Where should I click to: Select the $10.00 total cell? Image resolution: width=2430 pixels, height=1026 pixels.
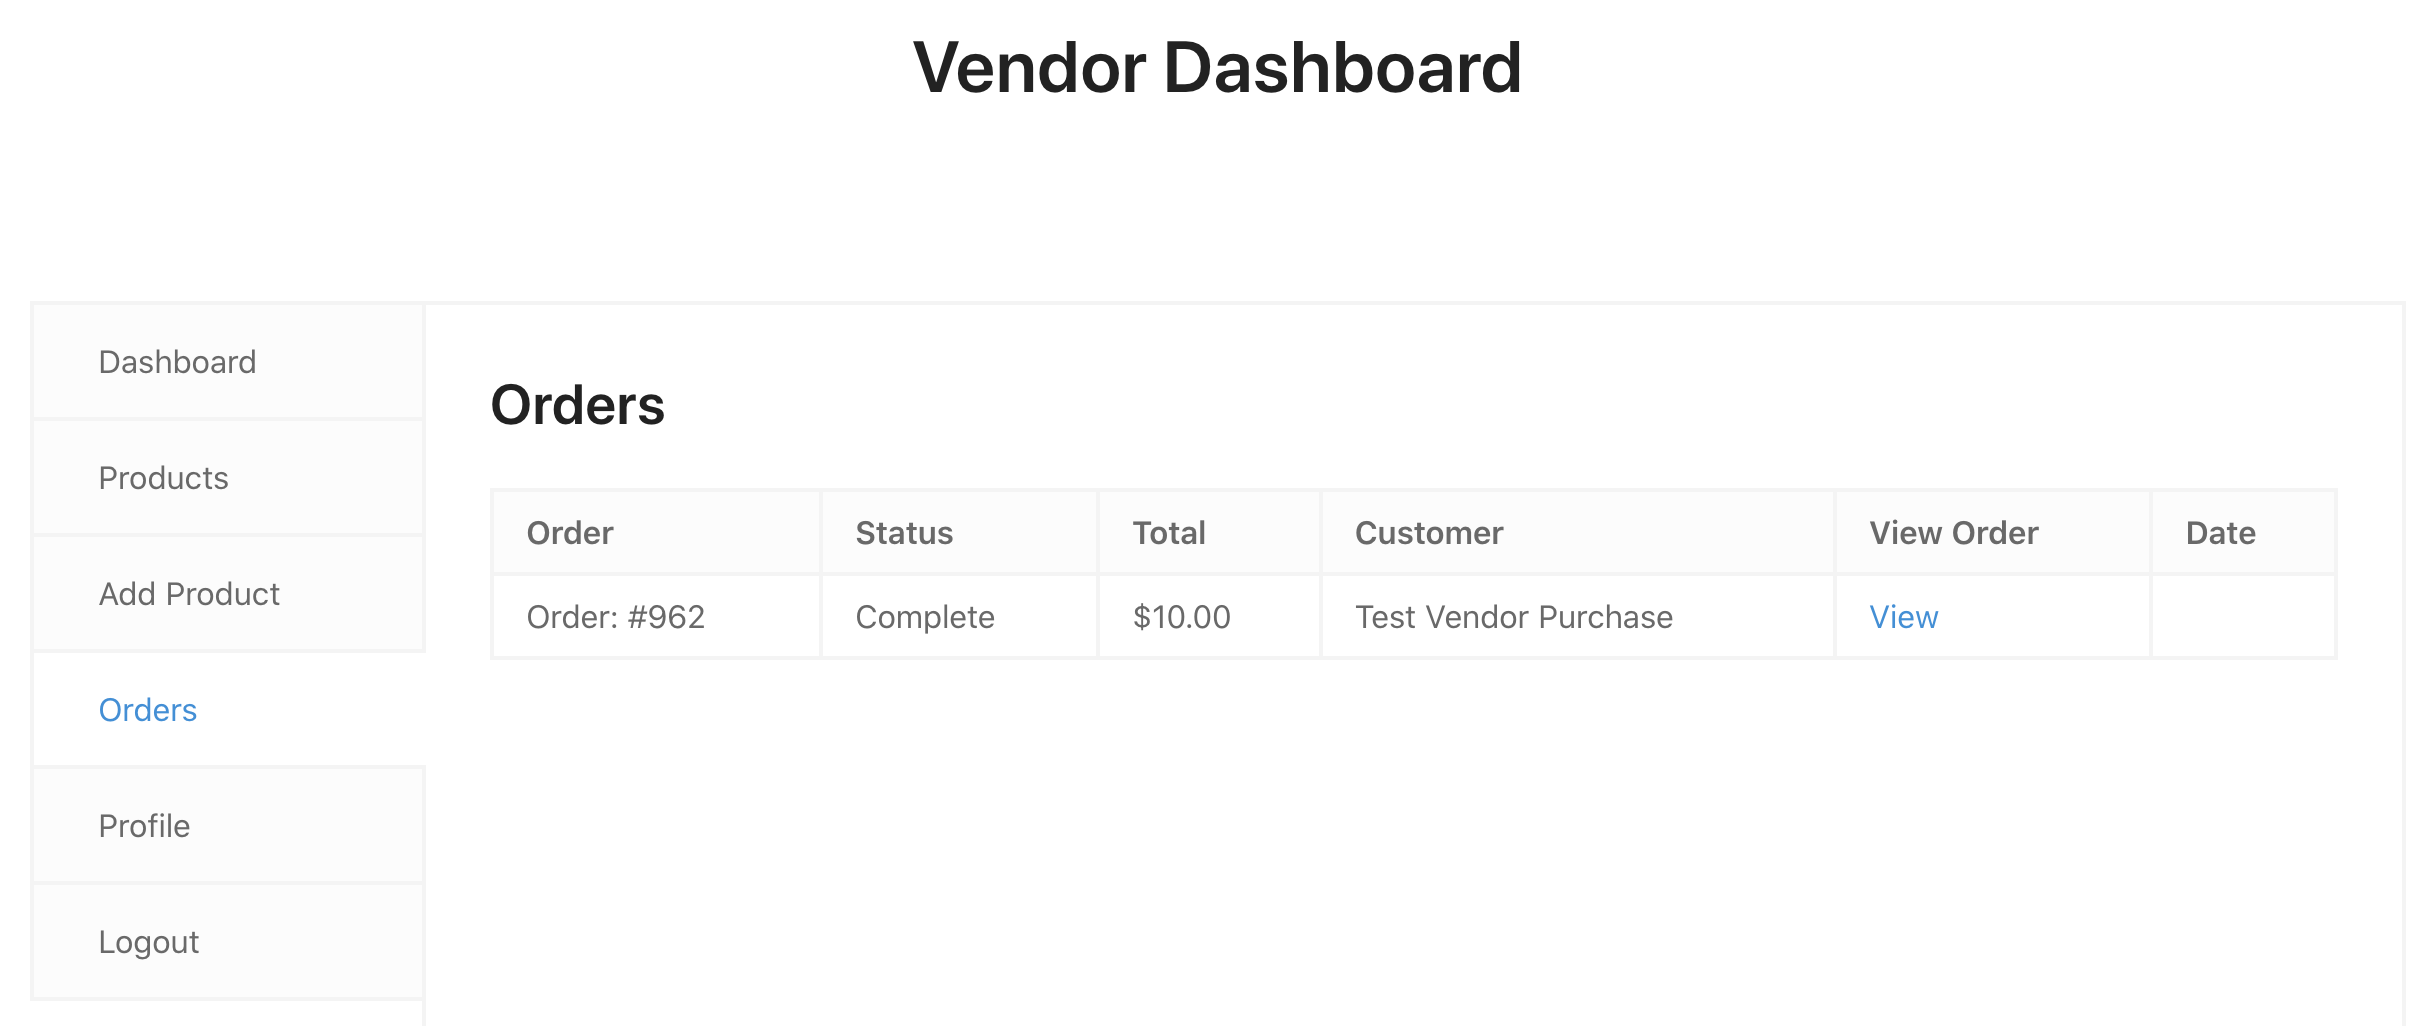click(x=1182, y=617)
